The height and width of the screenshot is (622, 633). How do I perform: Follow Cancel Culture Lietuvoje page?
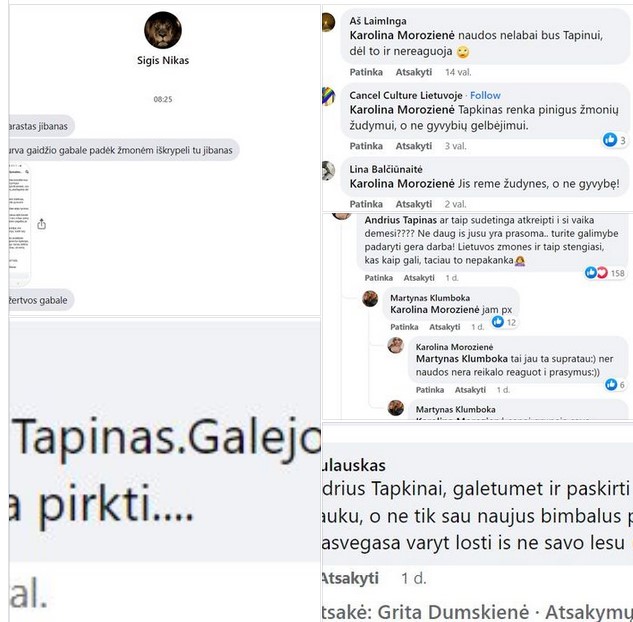coord(485,95)
